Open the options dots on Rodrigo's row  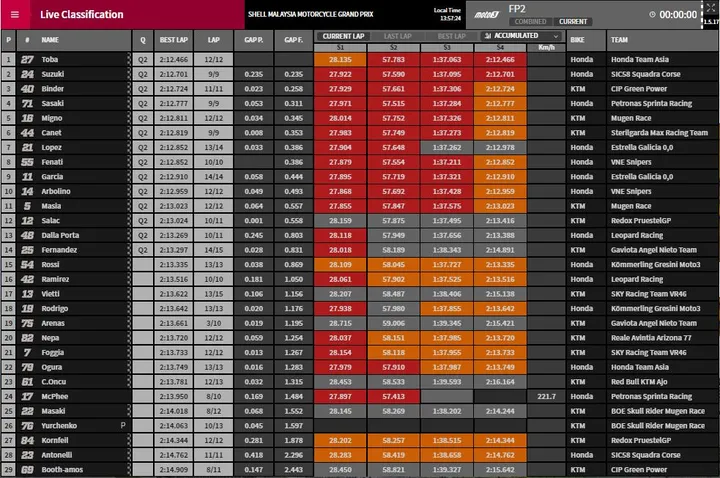pos(129,309)
